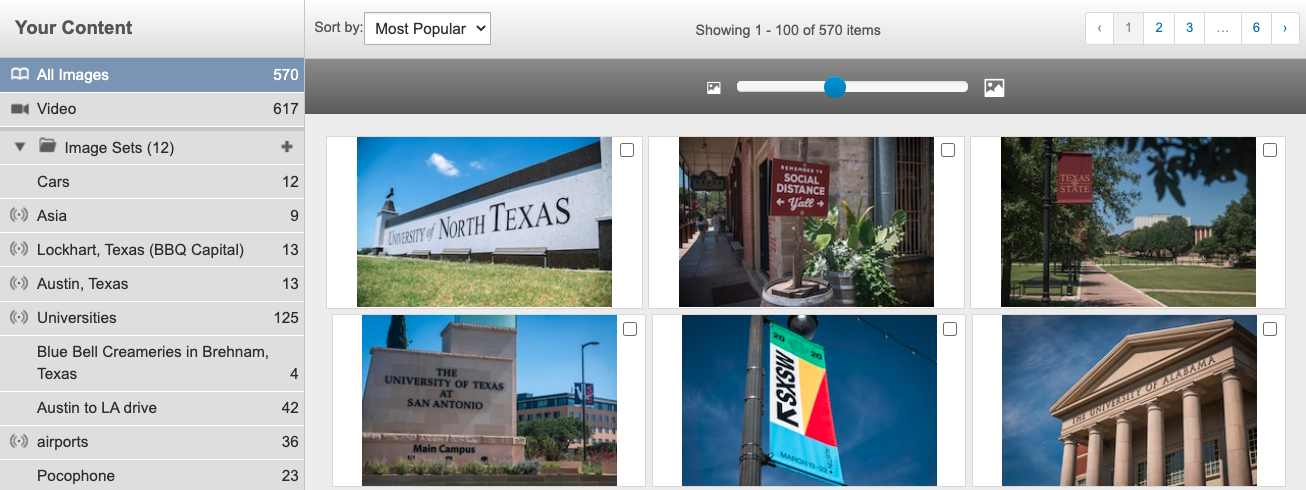This screenshot has width=1306, height=490.
Task: Check the Social Distance Y'all image checkbox
Action: tap(948, 150)
